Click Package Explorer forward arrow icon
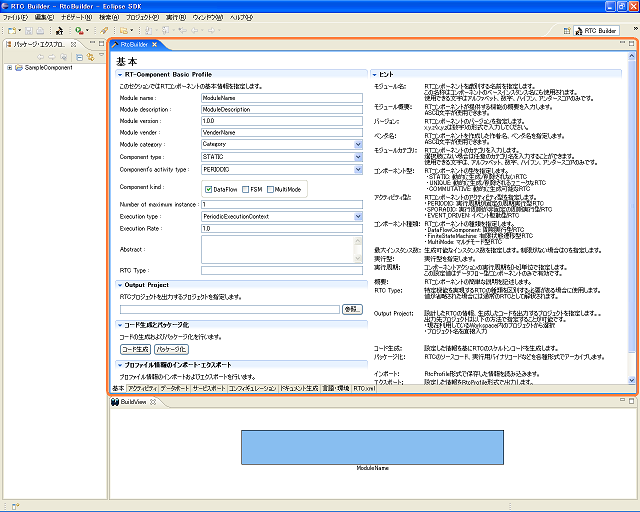The width and height of the screenshot is (640, 512). 52,57
